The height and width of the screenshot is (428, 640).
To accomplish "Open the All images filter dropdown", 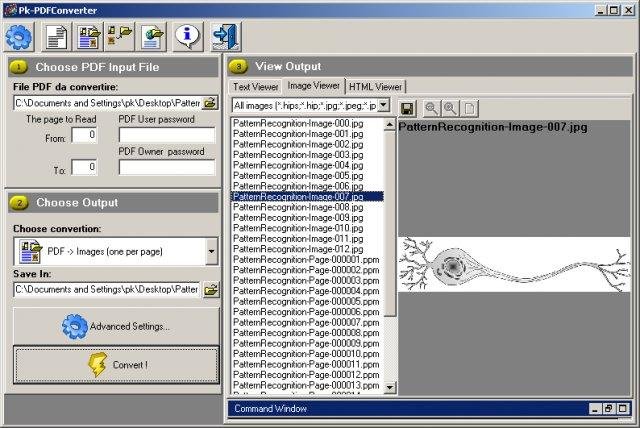I will 383,105.
